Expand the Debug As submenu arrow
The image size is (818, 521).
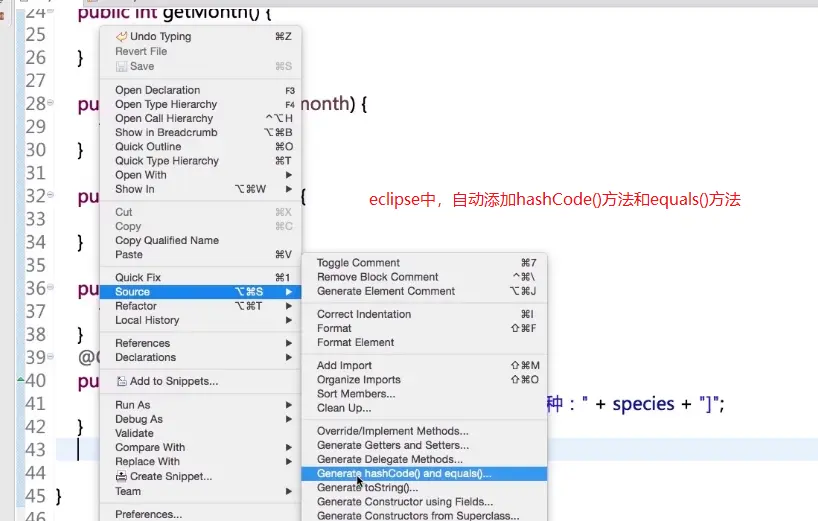tap(288, 419)
